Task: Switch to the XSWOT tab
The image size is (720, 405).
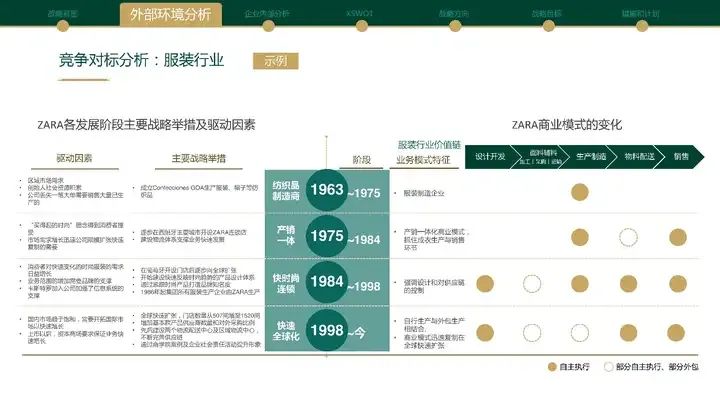Action: (360, 13)
